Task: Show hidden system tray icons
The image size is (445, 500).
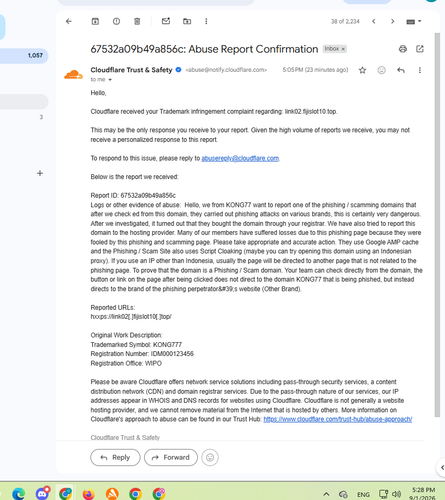Action: tap(326, 494)
